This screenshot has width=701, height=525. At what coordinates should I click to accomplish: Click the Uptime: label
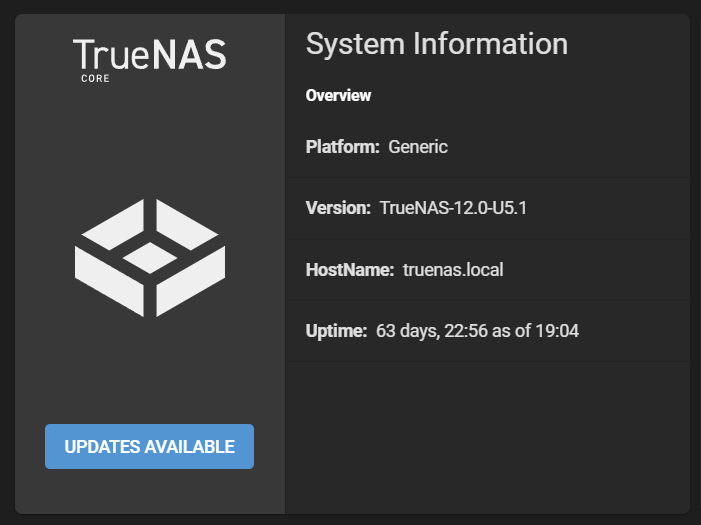[336, 331]
